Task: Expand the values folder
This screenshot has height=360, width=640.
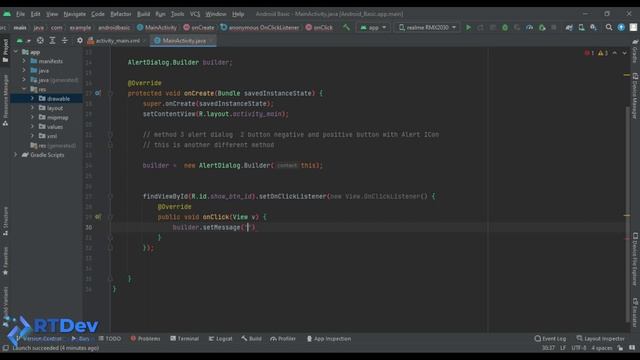Action: 32,127
